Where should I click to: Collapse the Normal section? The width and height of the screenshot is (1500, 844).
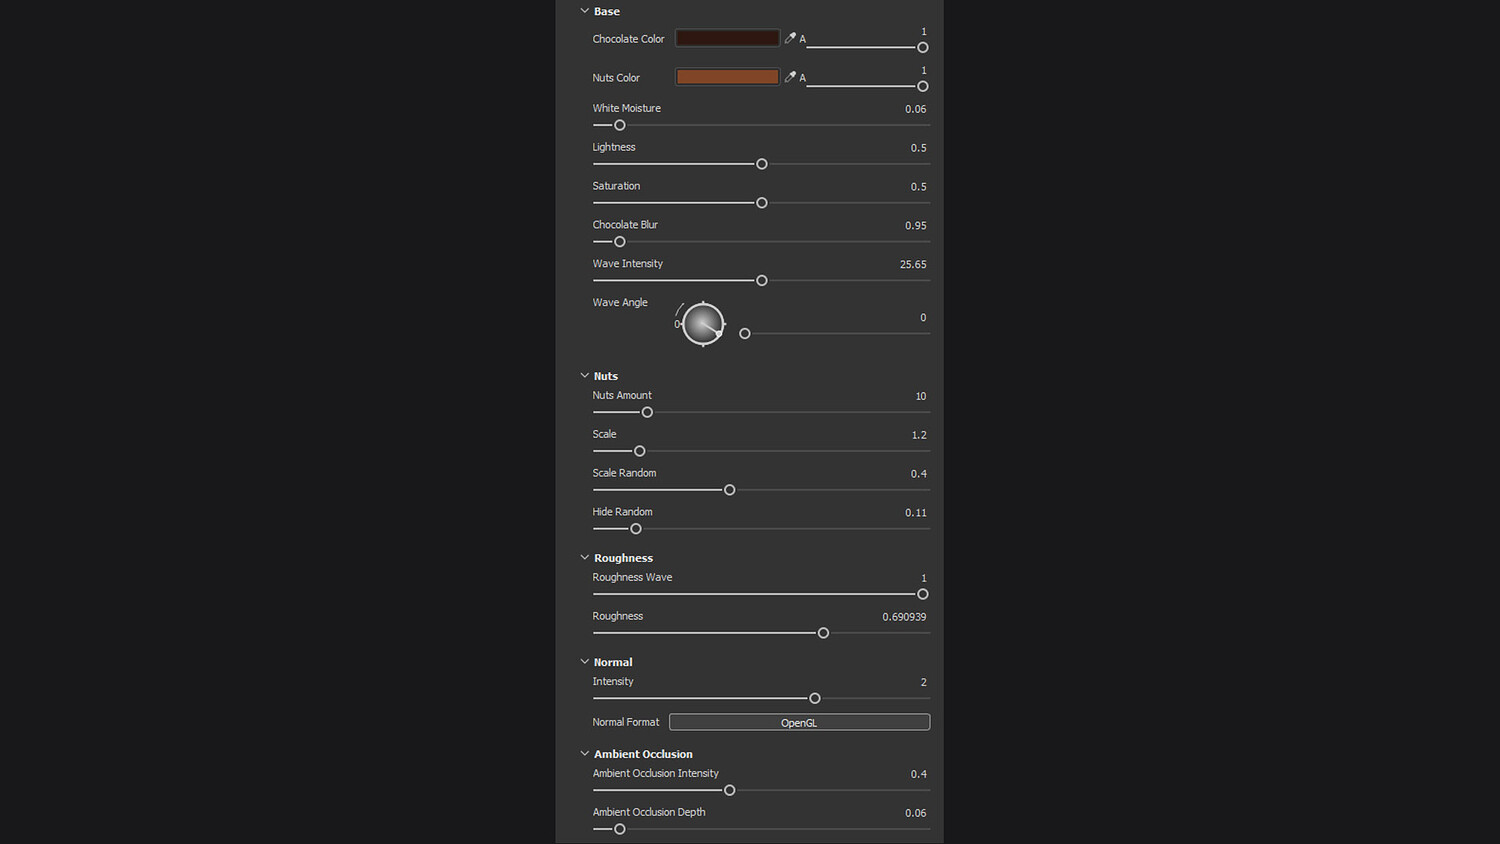pos(585,662)
